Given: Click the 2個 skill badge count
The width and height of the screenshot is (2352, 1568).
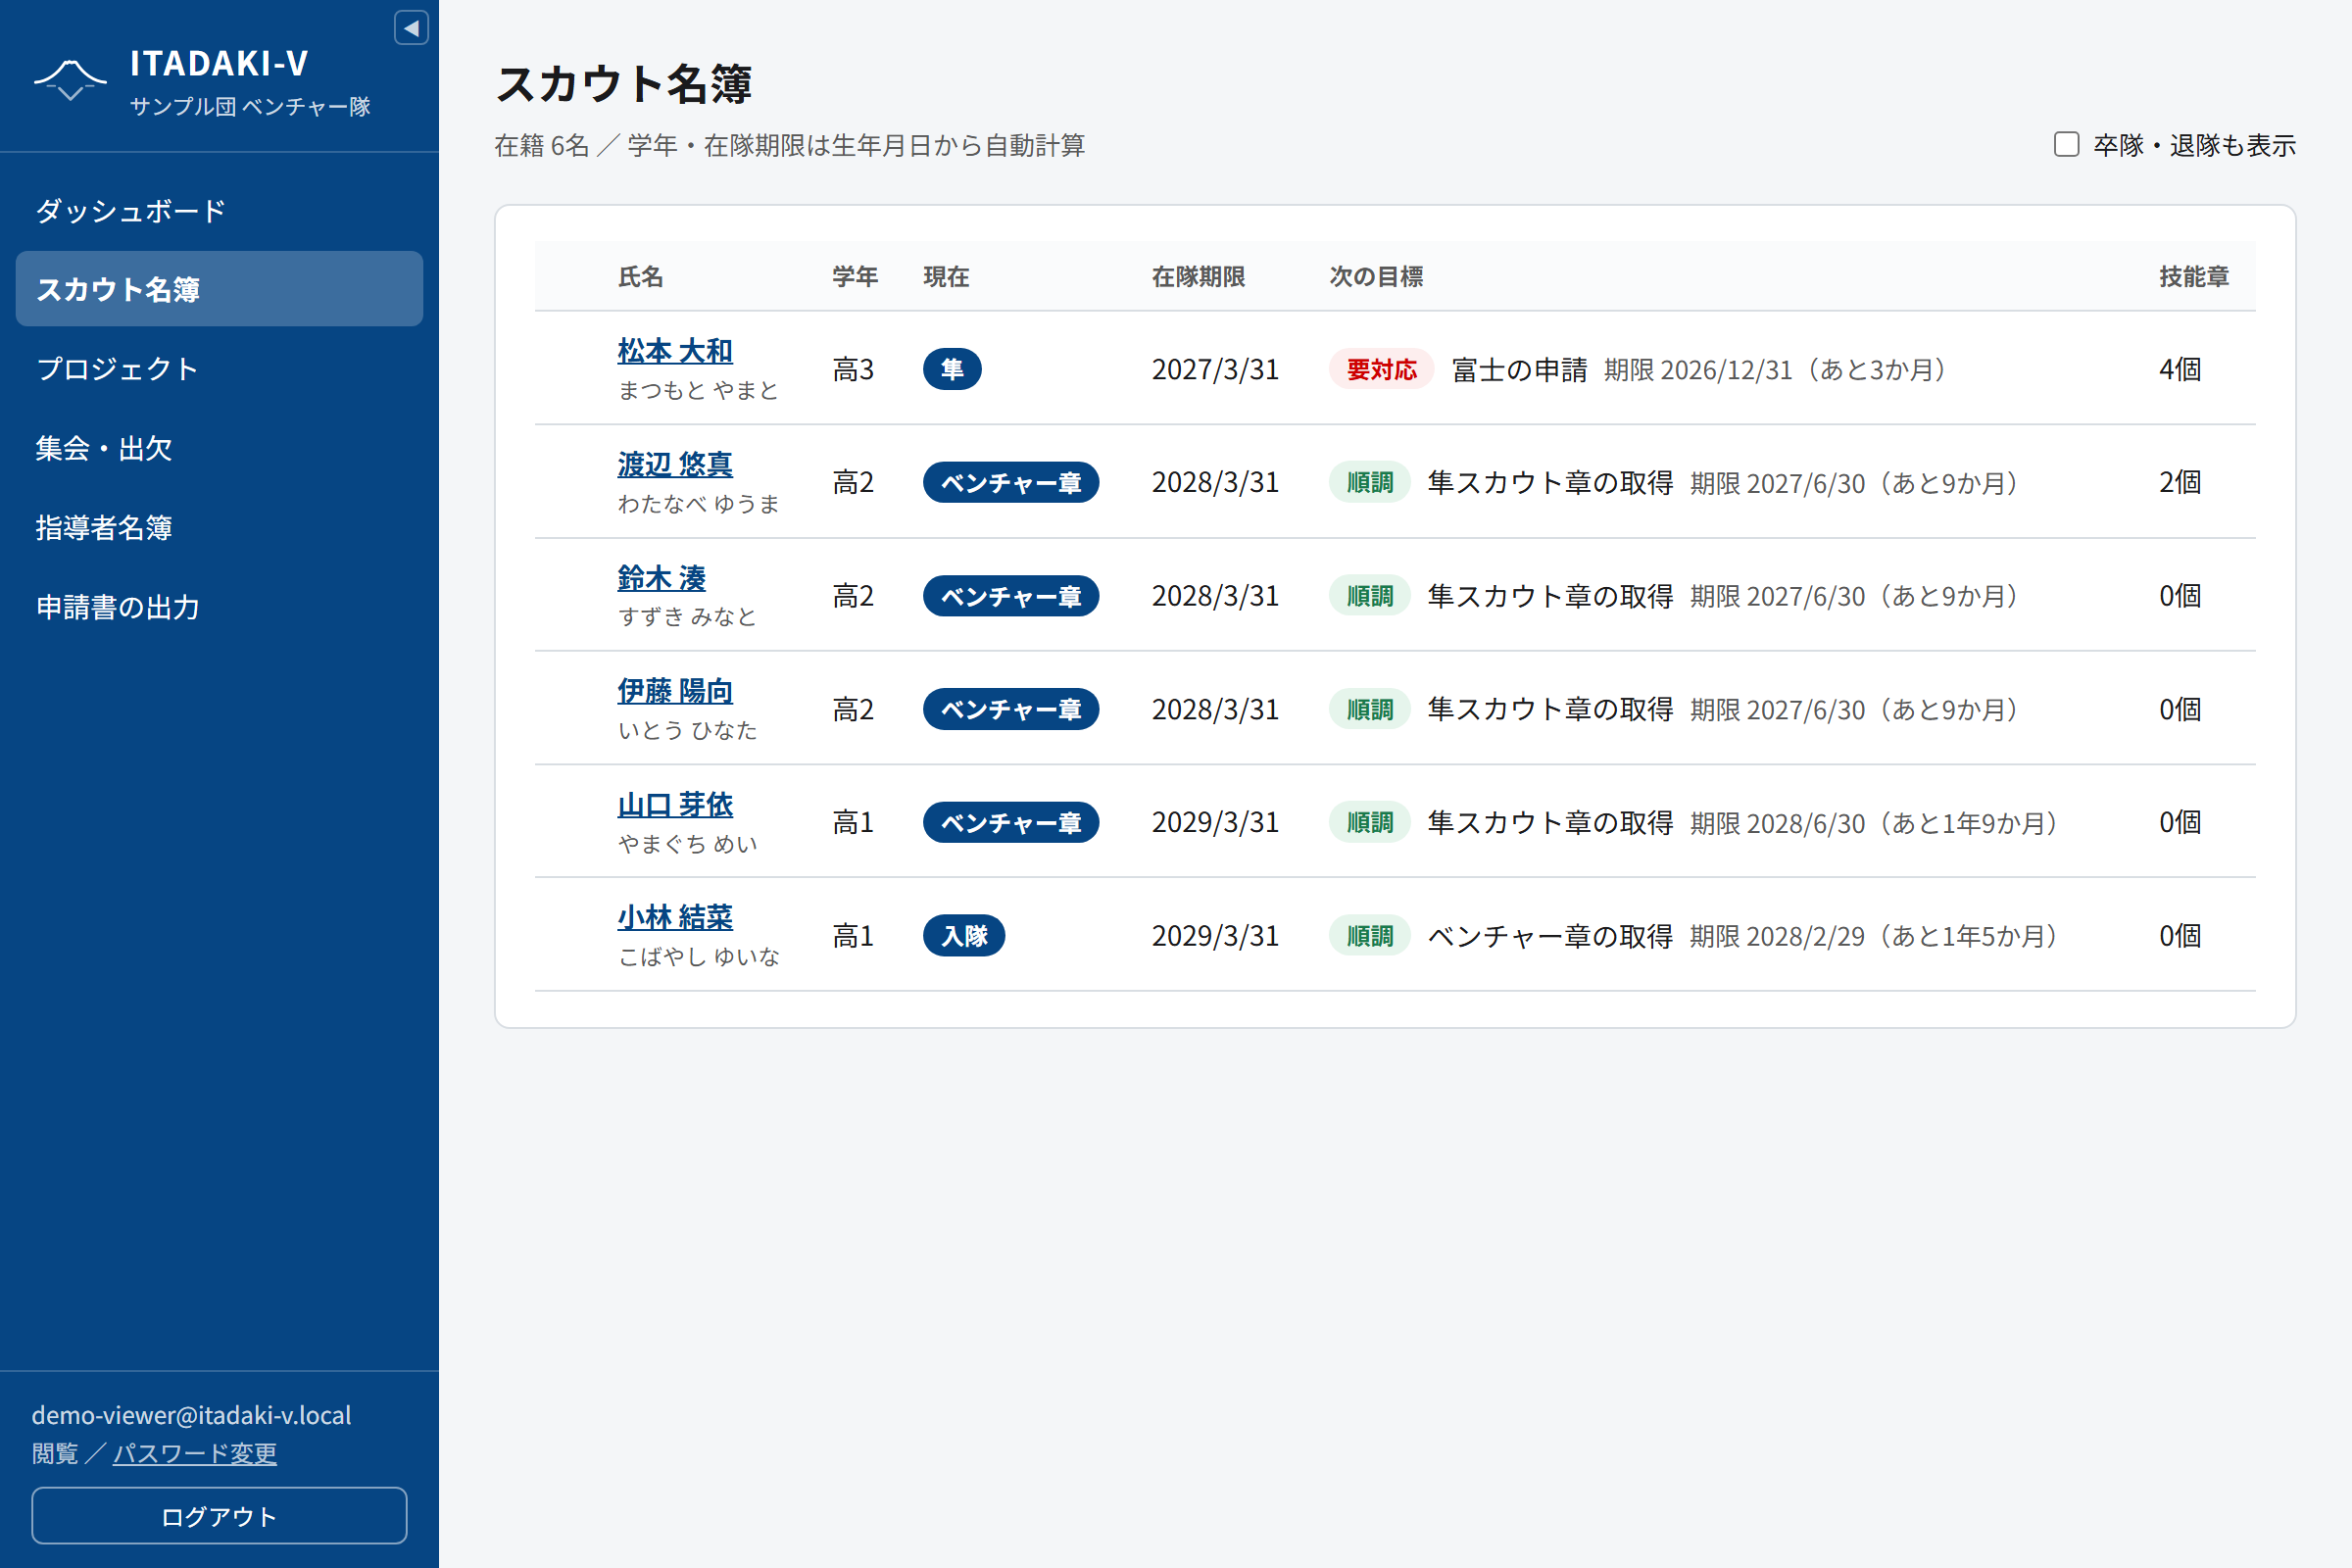Looking at the screenshot, I should [x=2180, y=483].
